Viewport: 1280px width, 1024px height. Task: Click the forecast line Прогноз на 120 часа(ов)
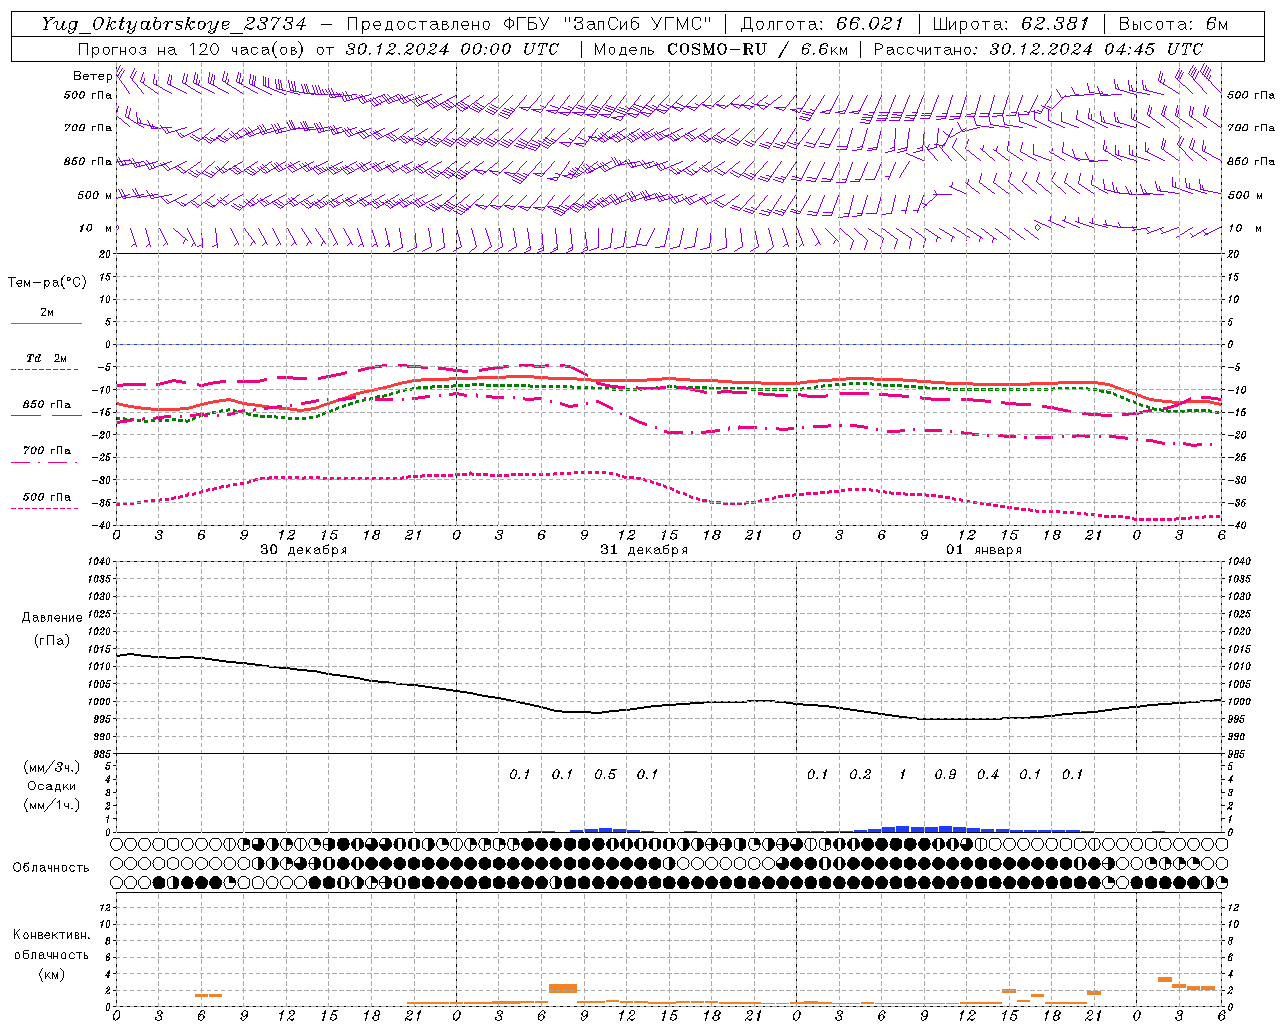[x=192, y=49]
